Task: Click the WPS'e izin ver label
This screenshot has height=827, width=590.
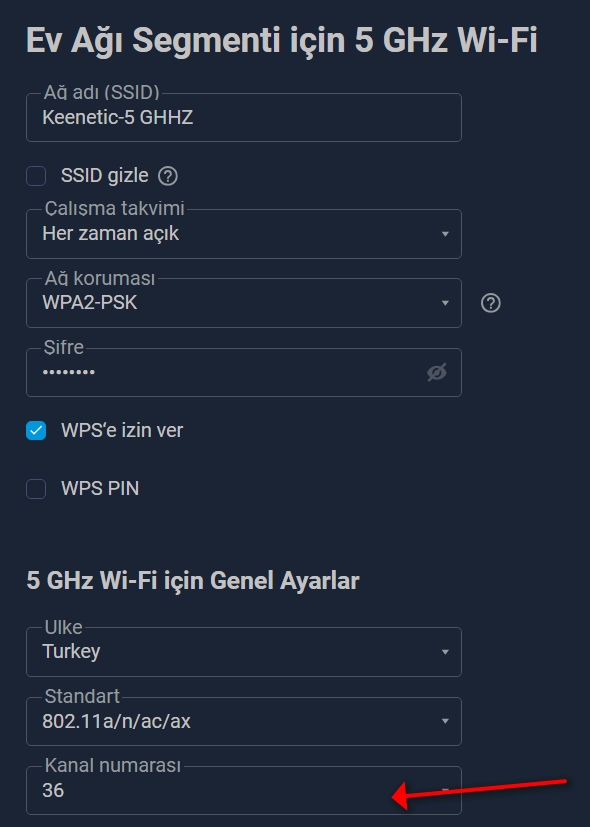Action: coord(122,430)
